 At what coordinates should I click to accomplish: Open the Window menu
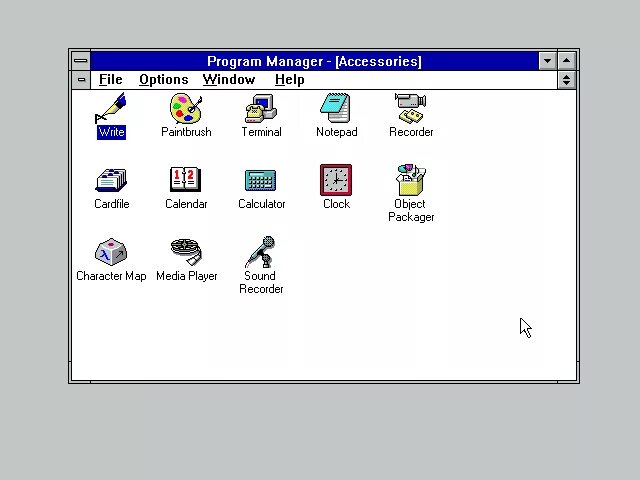229,79
